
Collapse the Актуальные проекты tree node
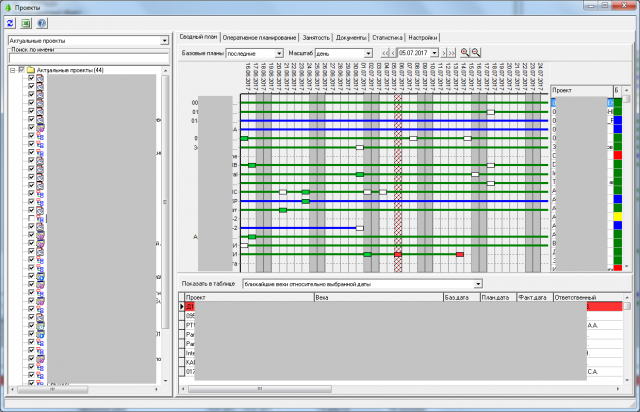pos(13,70)
